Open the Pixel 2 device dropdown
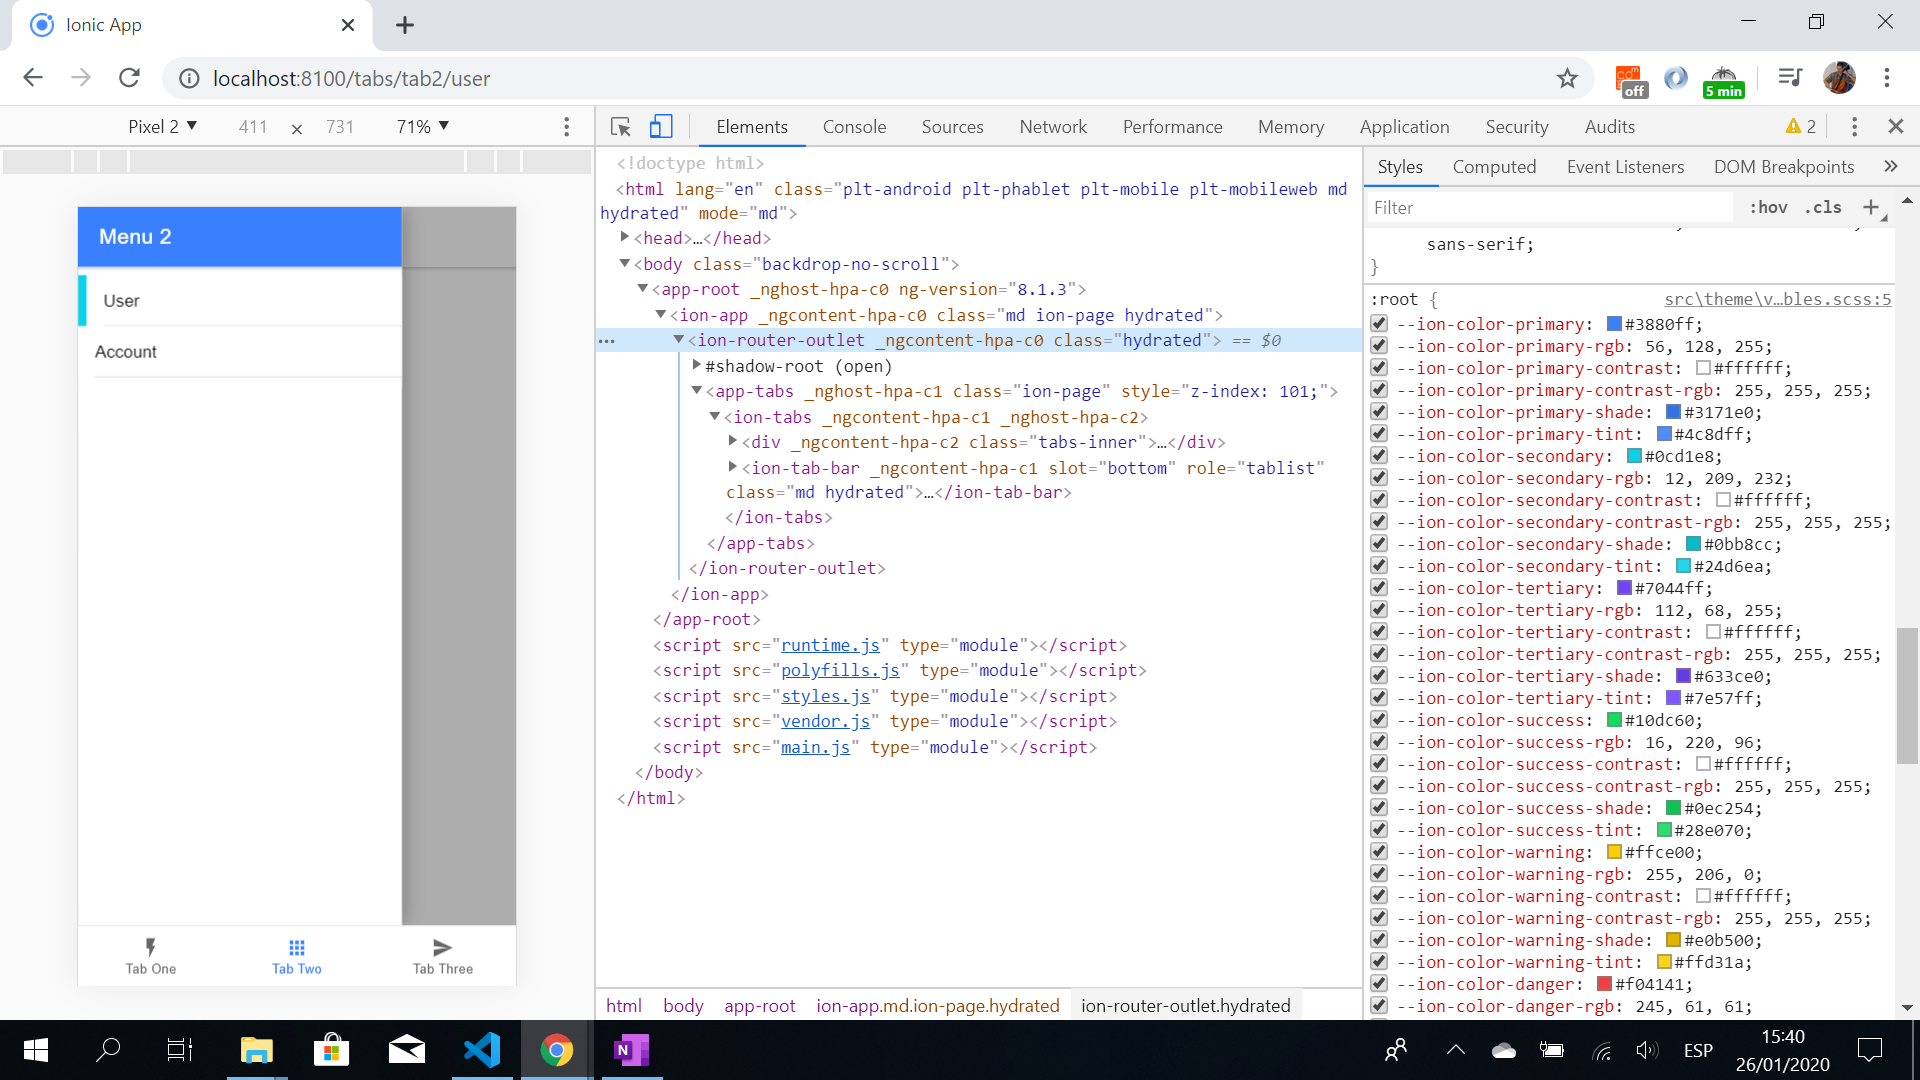The image size is (1920, 1080). [x=162, y=127]
